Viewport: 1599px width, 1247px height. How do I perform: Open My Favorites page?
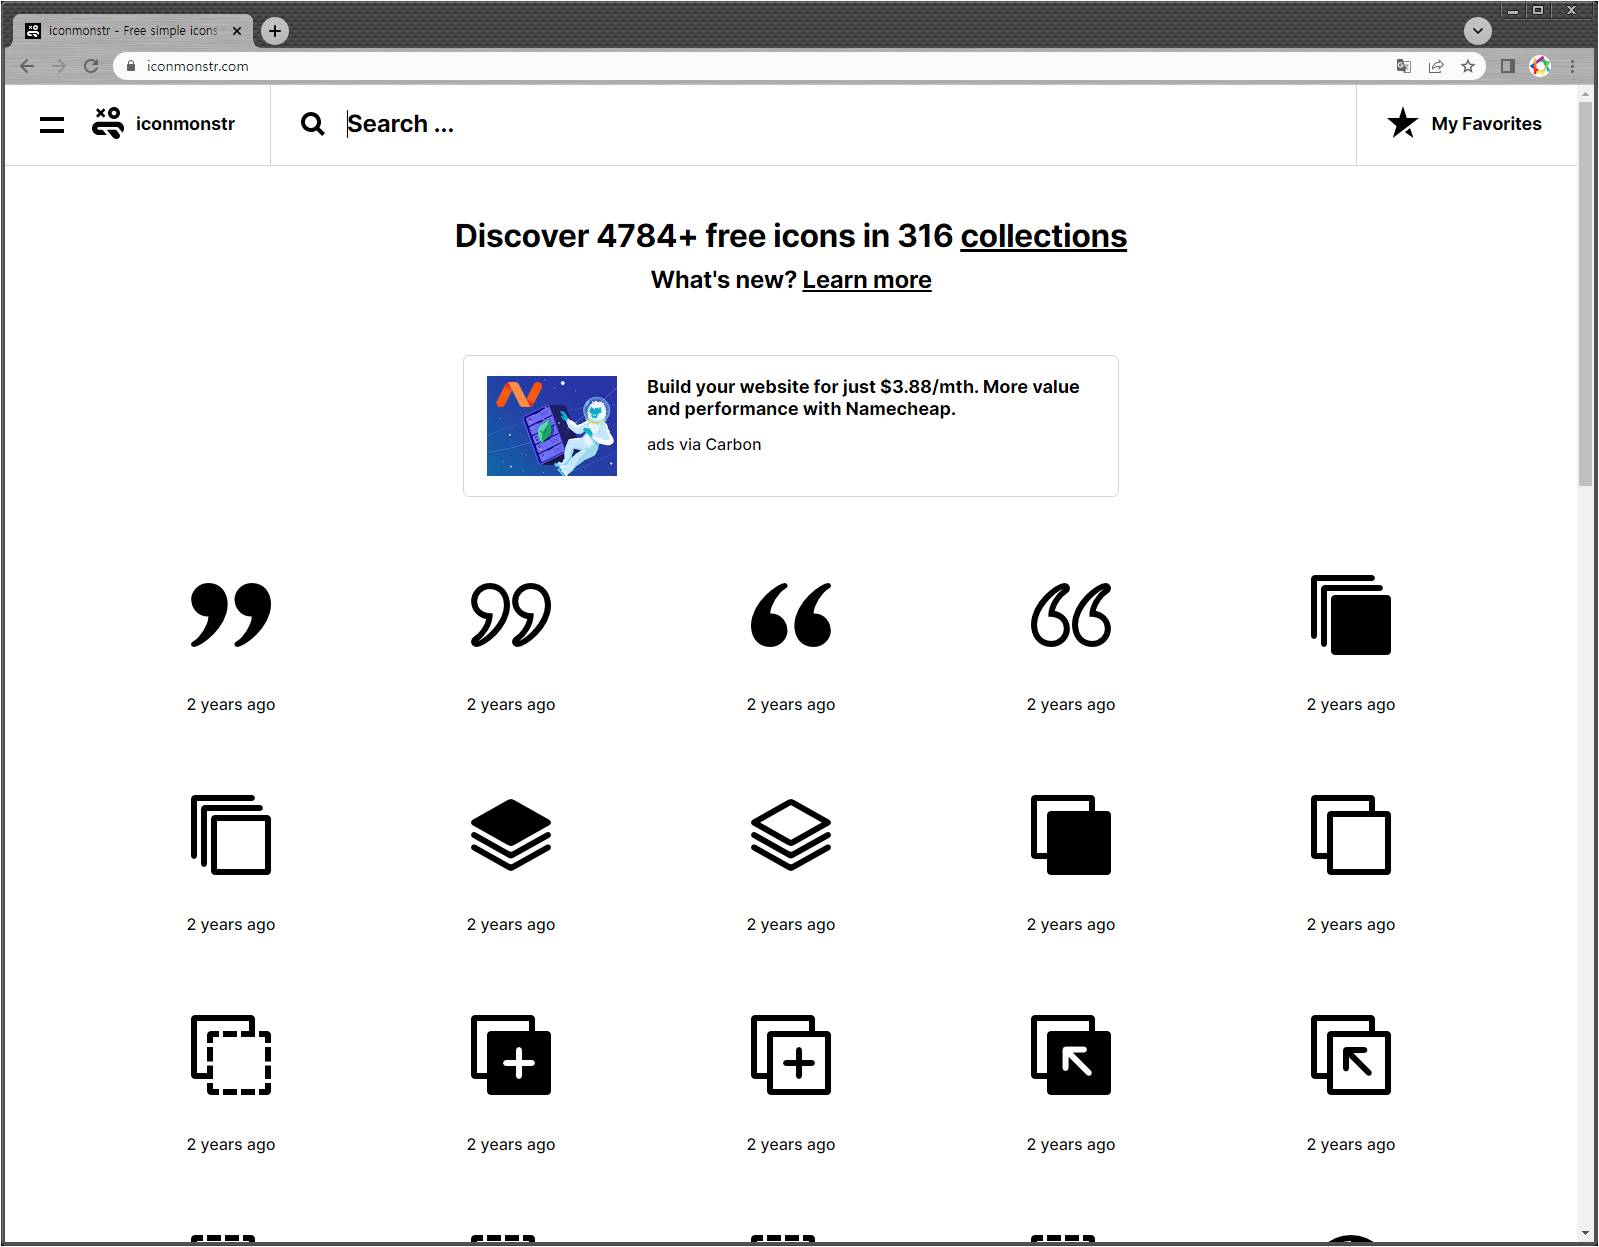click(x=1465, y=124)
